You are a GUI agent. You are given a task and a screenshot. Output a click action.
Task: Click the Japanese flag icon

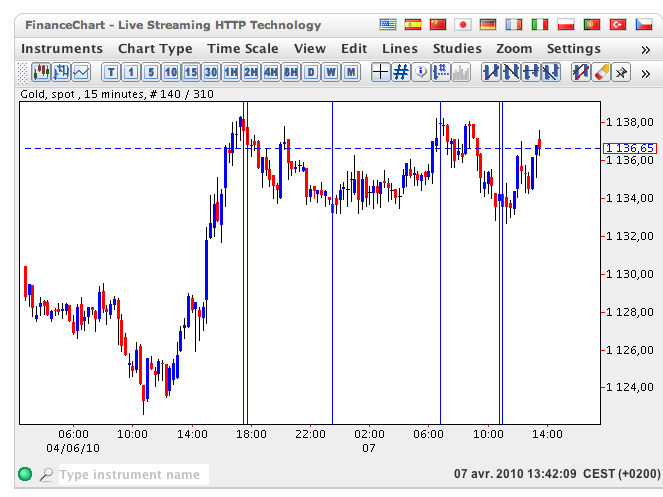pos(462,24)
